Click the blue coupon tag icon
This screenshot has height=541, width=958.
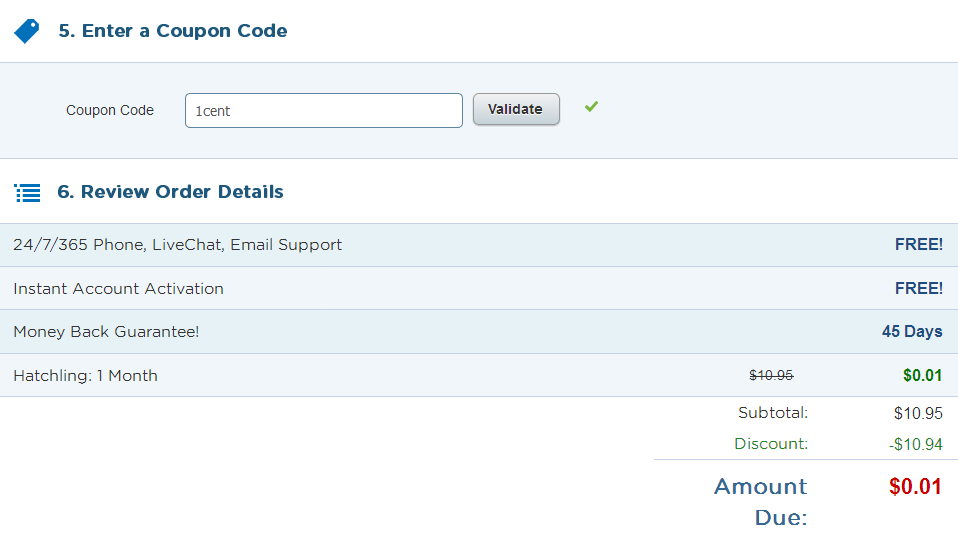pos(27,31)
